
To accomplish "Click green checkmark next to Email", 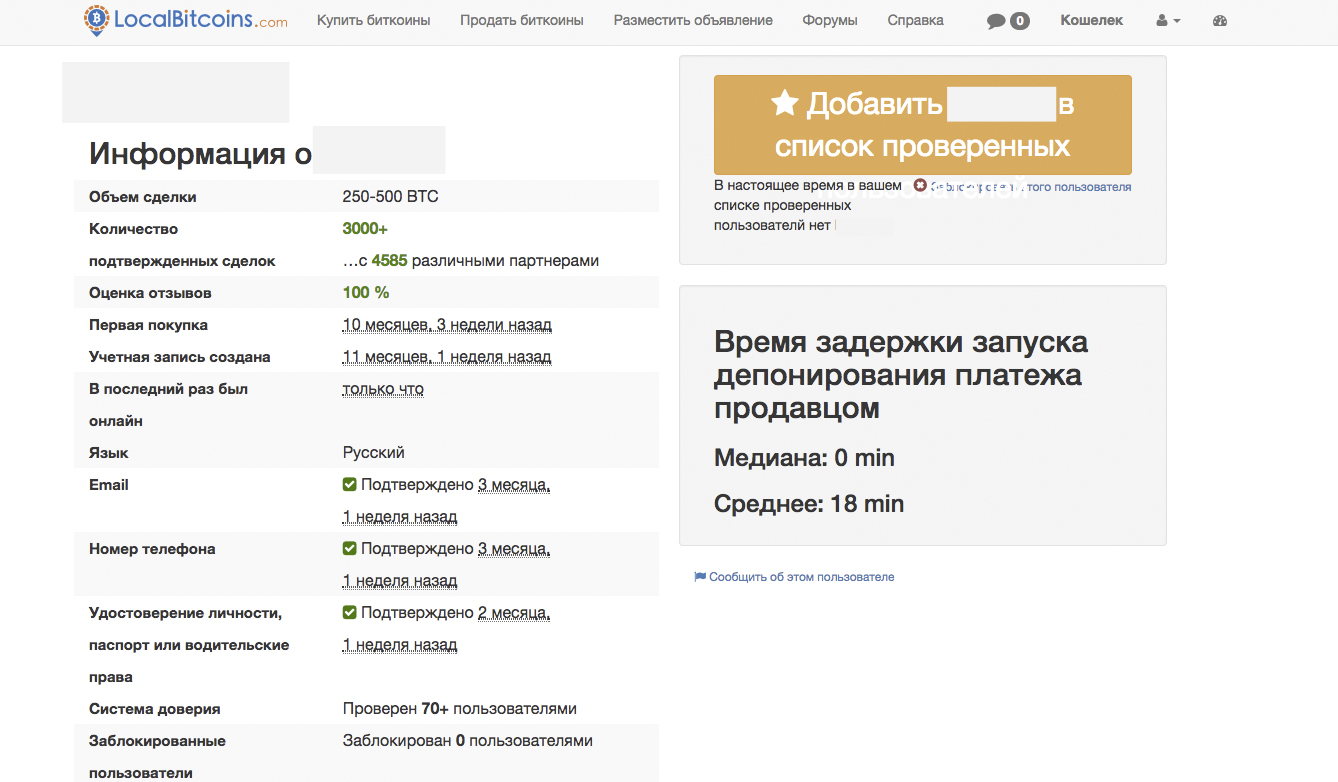I will click(x=349, y=485).
